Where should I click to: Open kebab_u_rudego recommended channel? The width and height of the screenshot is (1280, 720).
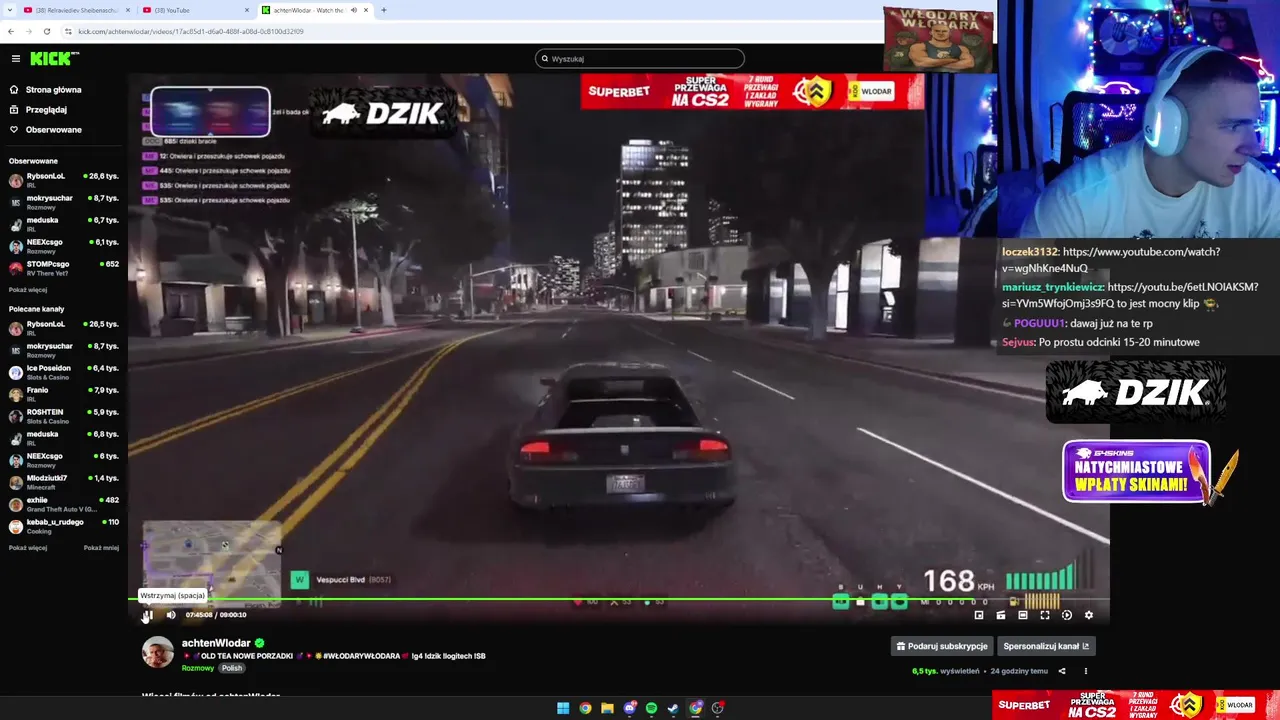tap(64, 526)
